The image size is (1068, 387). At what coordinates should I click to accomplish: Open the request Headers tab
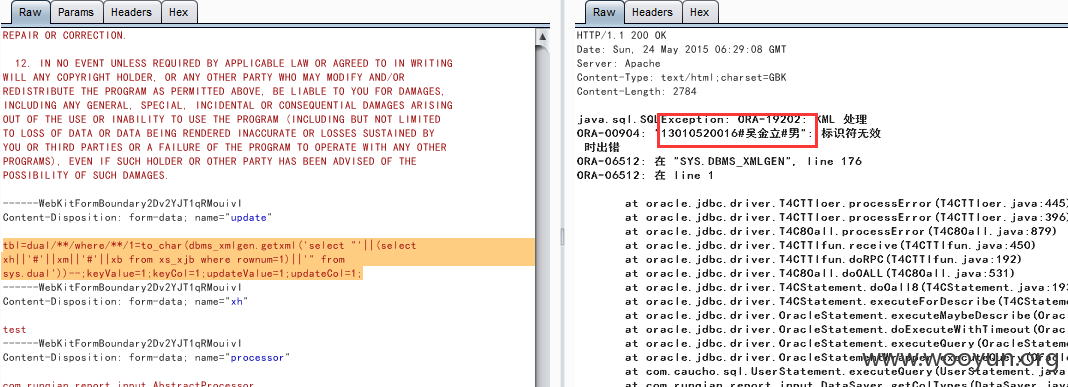point(132,12)
